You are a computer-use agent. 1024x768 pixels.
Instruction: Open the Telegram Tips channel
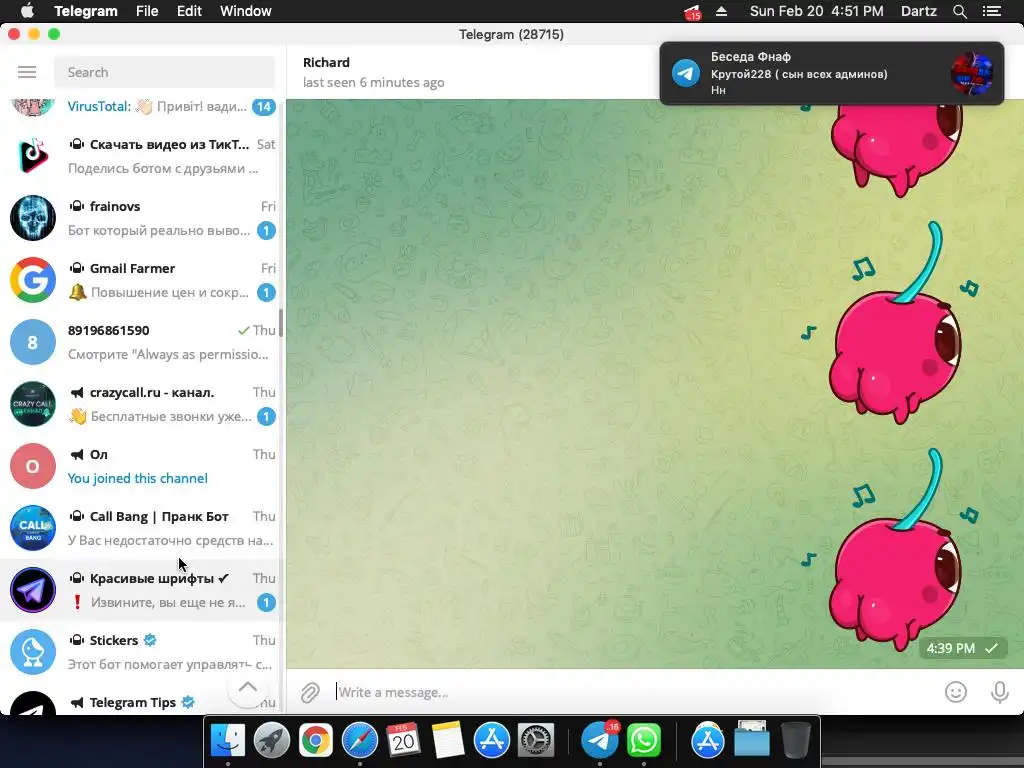(140, 703)
